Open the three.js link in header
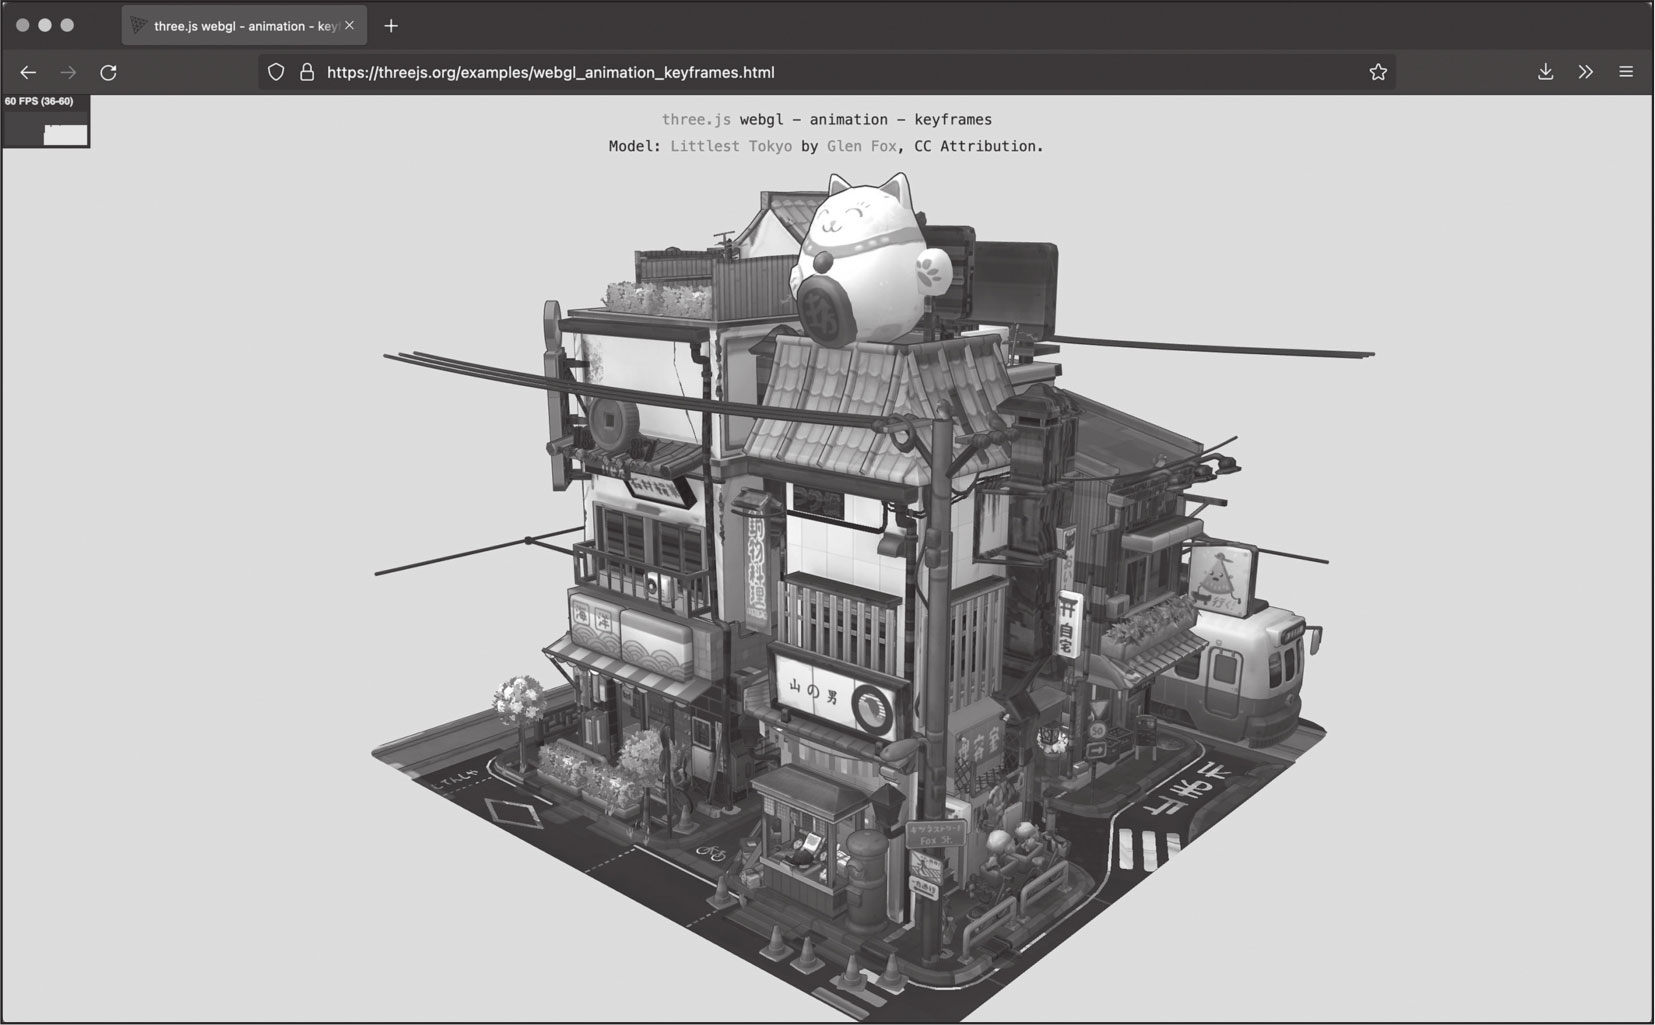1655x1025 pixels. pos(696,120)
